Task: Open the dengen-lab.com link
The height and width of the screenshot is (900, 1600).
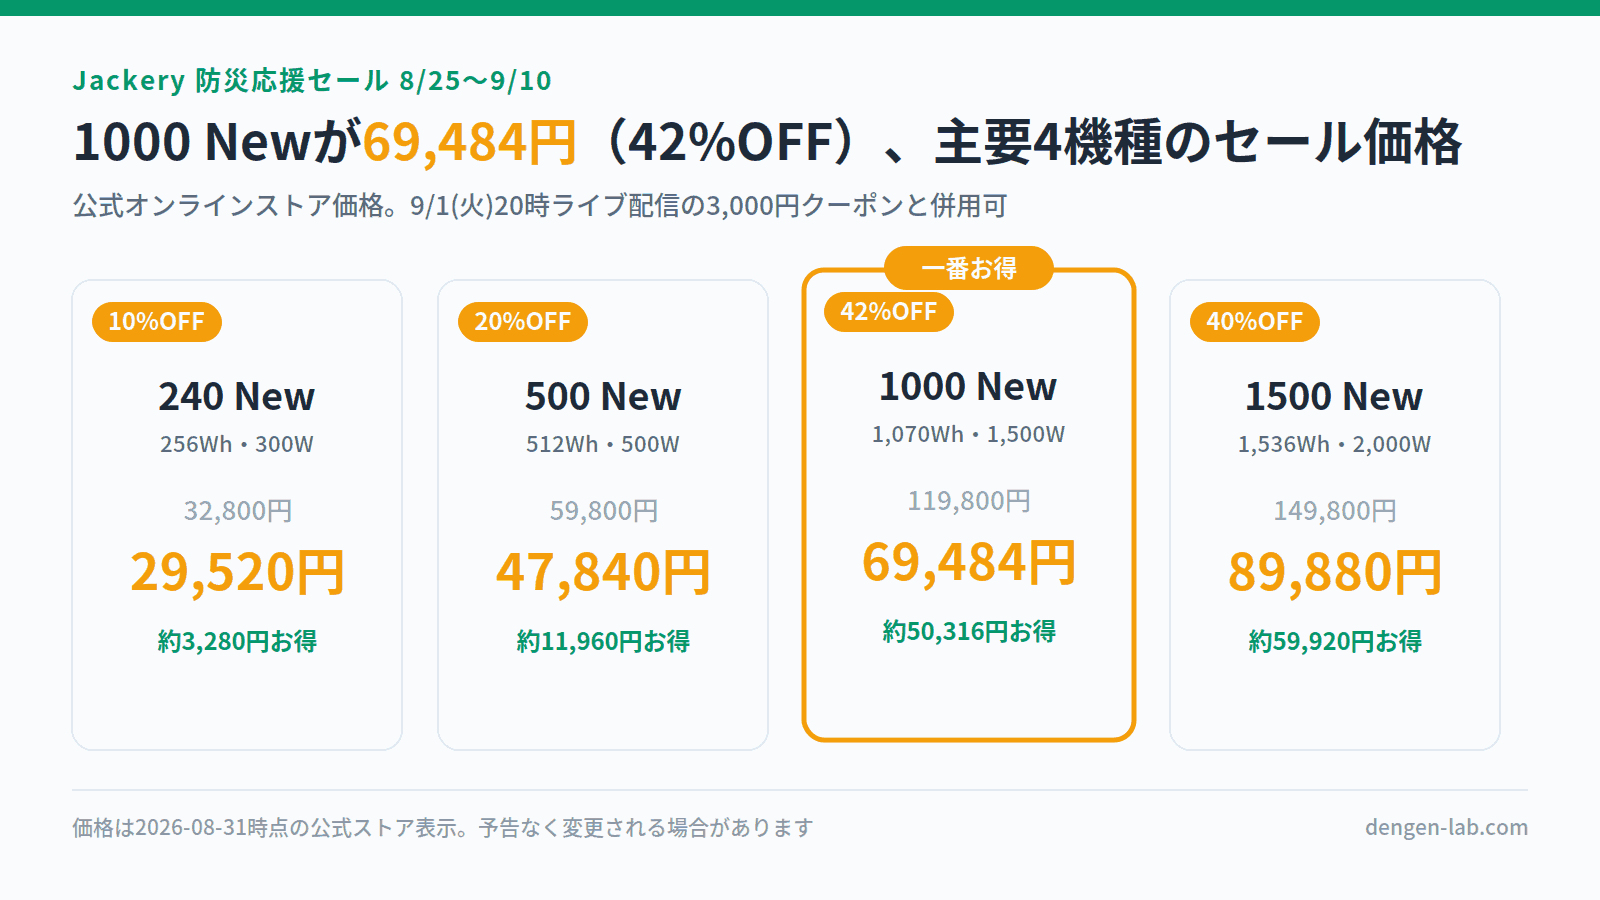Action: (1446, 828)
